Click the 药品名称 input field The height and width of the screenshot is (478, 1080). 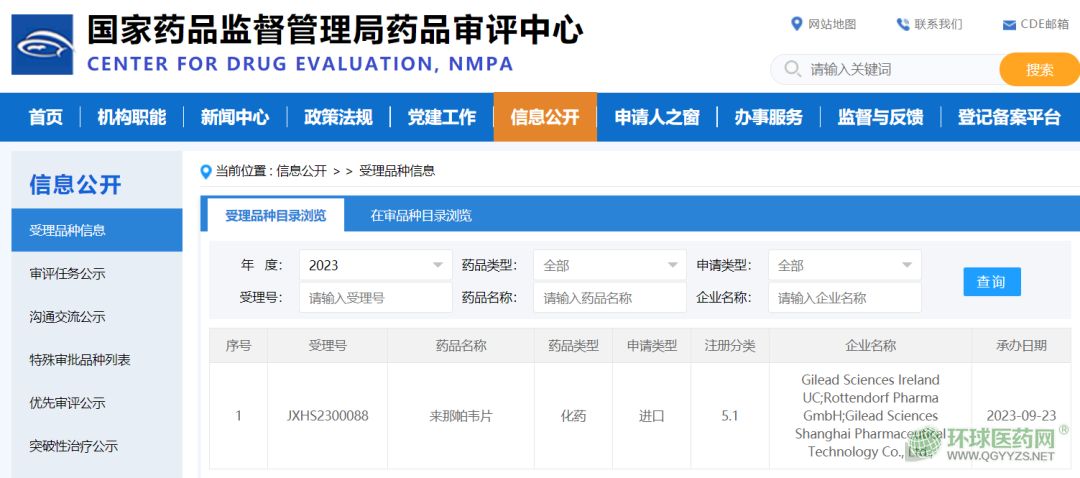(x=609, y=298)
